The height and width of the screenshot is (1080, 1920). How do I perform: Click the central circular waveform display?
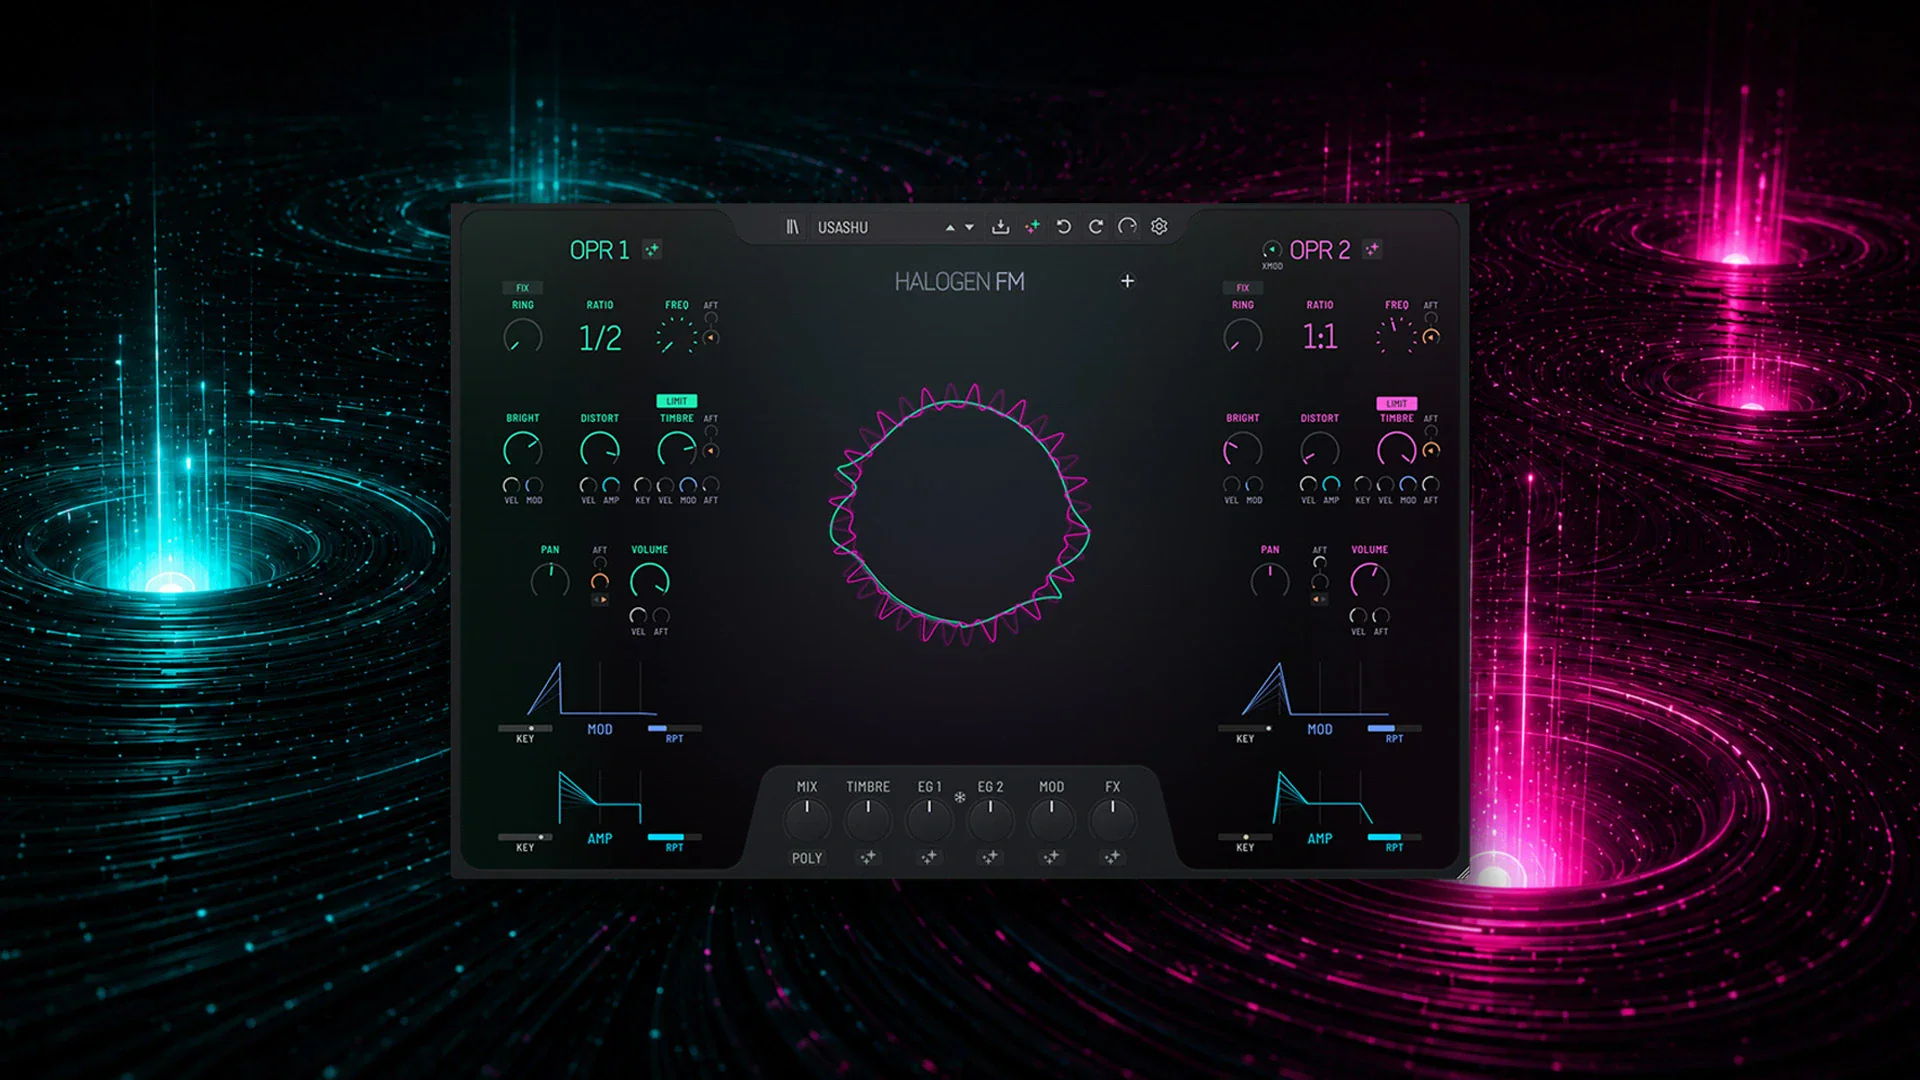click(960, 514)
